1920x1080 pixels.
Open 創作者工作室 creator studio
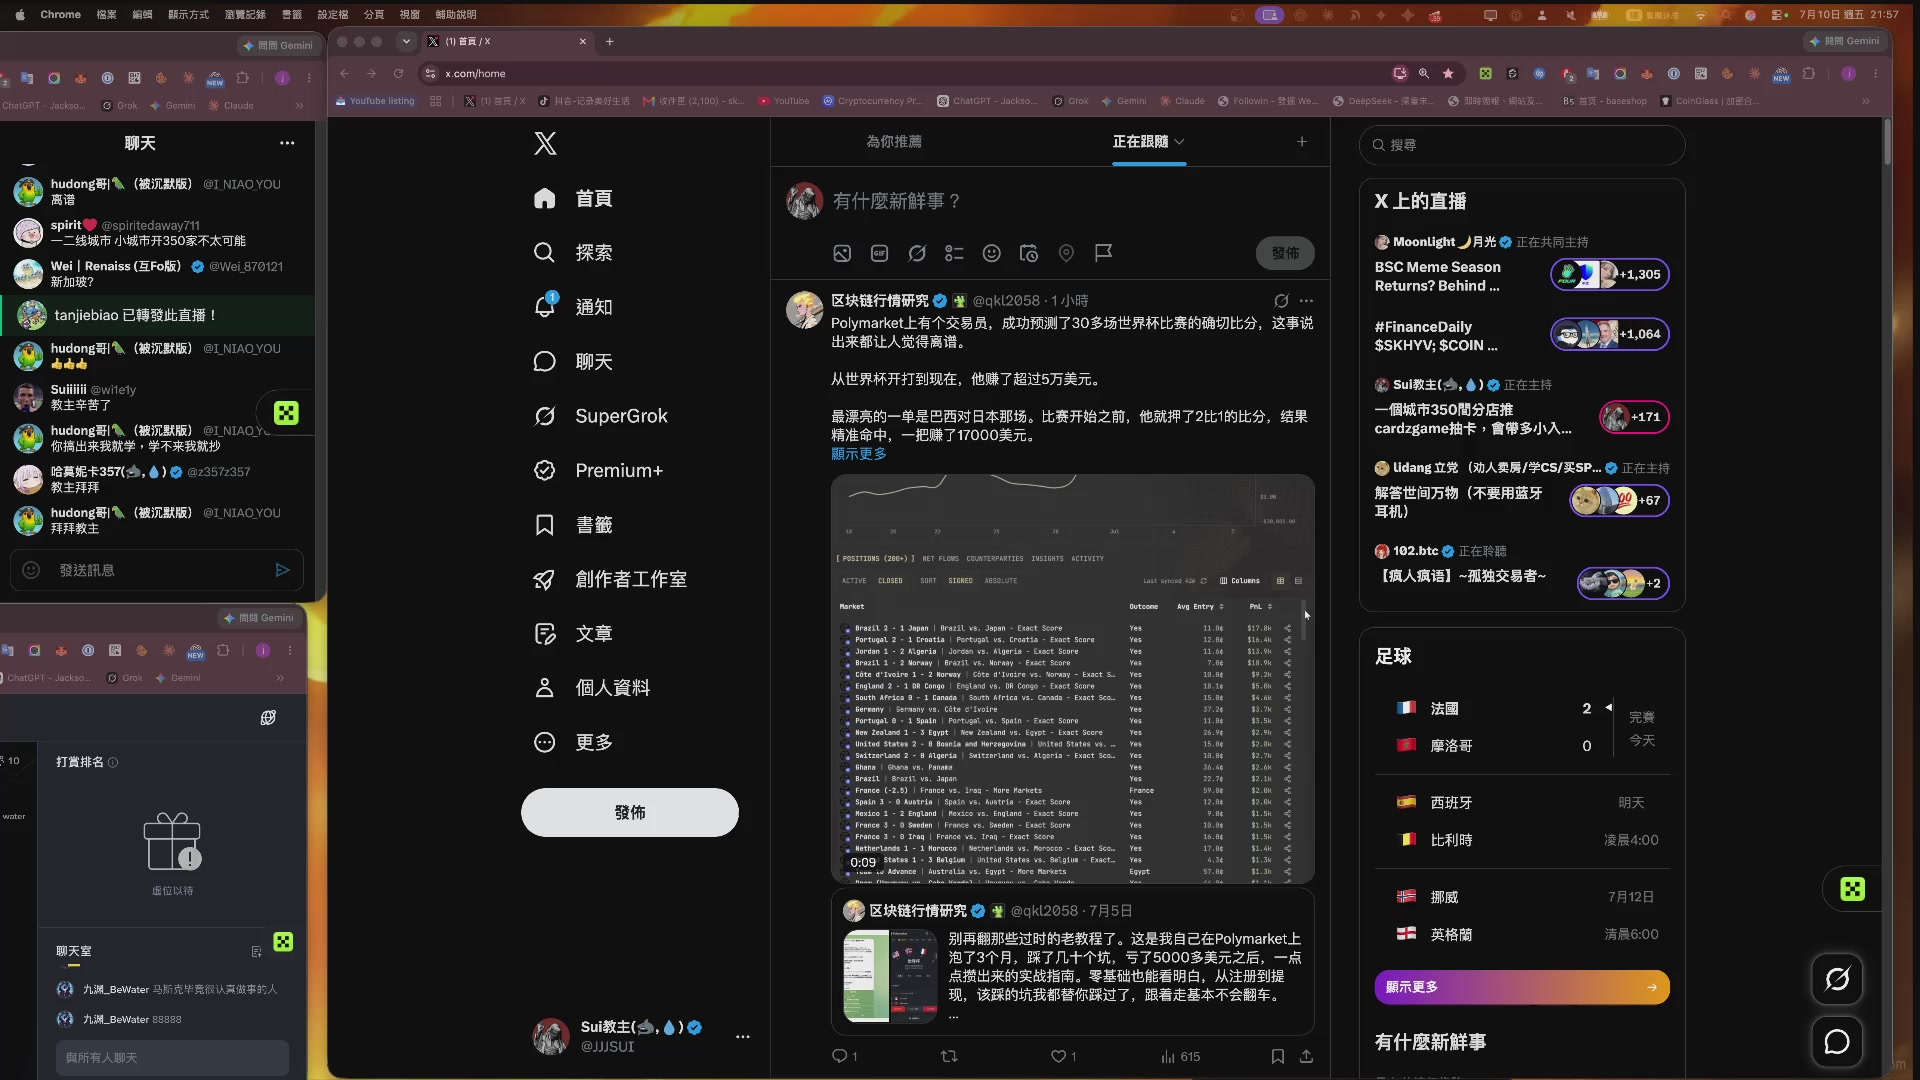tap(610, 579)
